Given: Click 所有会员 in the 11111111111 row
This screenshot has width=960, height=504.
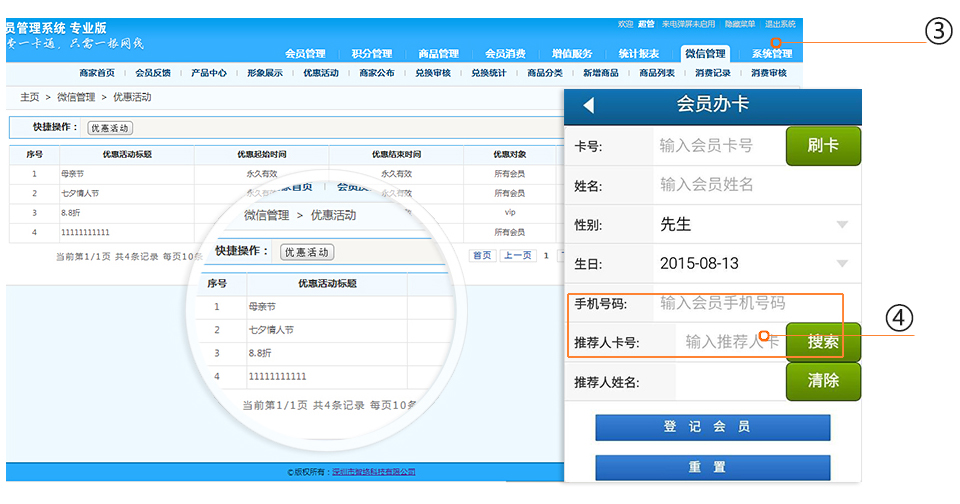Looking at the screenshot, I should [509, 232].
